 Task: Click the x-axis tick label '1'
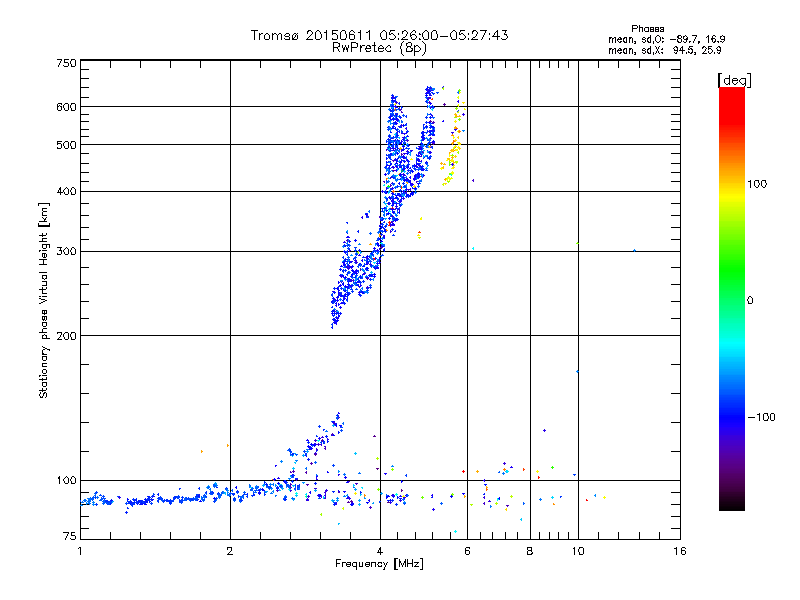(80, 551)
